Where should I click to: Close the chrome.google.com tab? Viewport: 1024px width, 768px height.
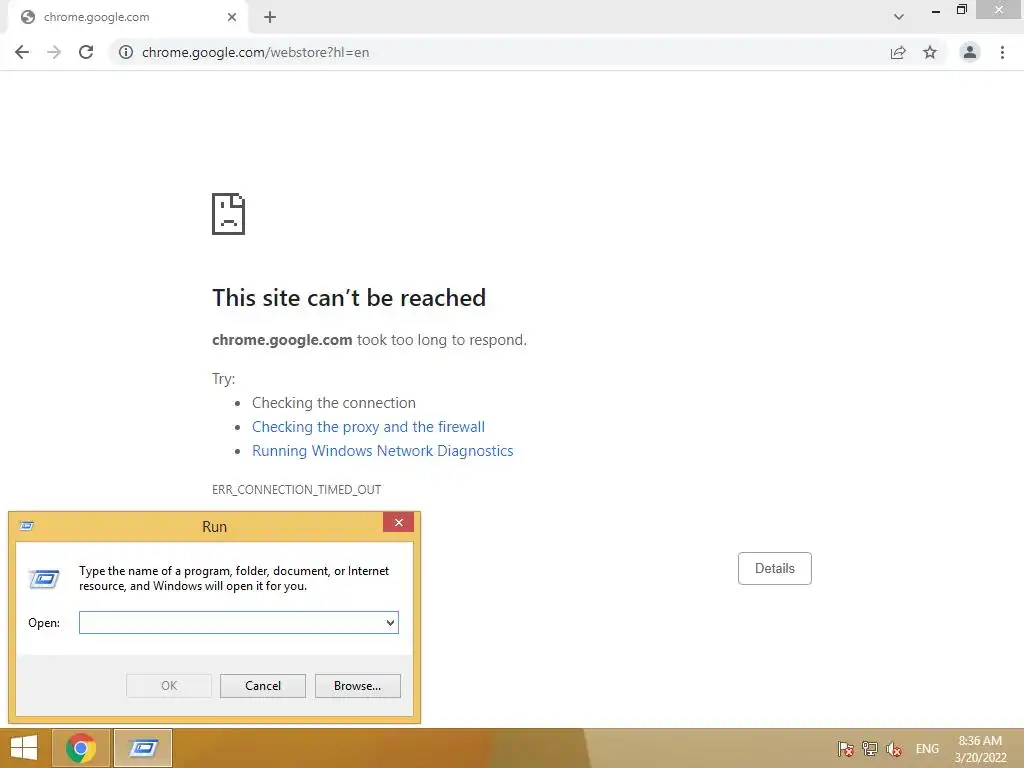pyautogui.click(x=232, y=17)
